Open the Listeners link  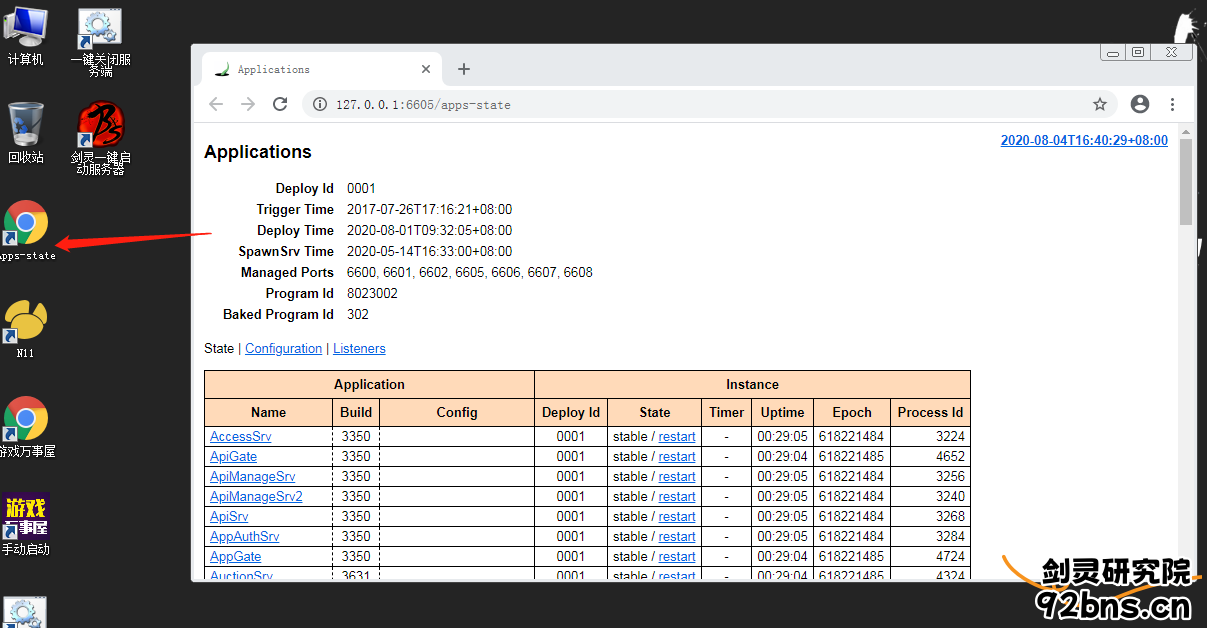(x=359, y=349)
